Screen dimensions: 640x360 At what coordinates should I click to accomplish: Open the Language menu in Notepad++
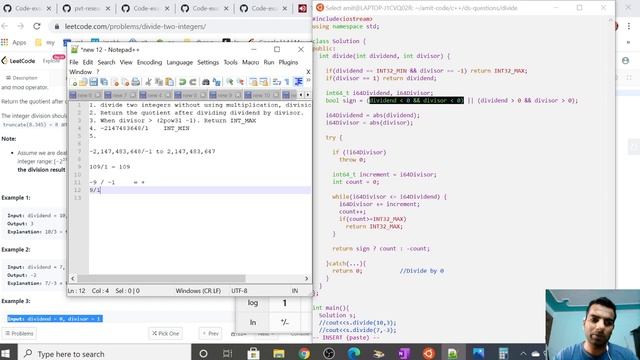tap(180, 62)
